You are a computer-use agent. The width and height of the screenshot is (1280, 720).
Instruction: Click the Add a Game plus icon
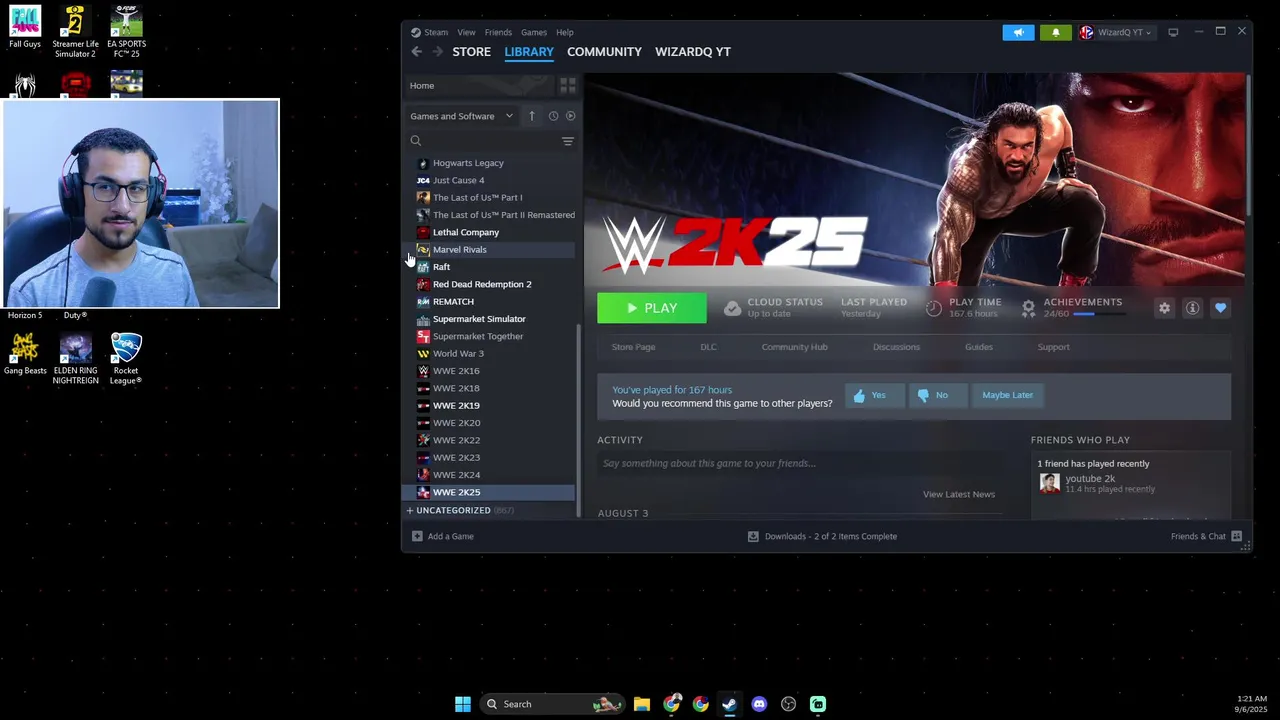tap(417, 536)
